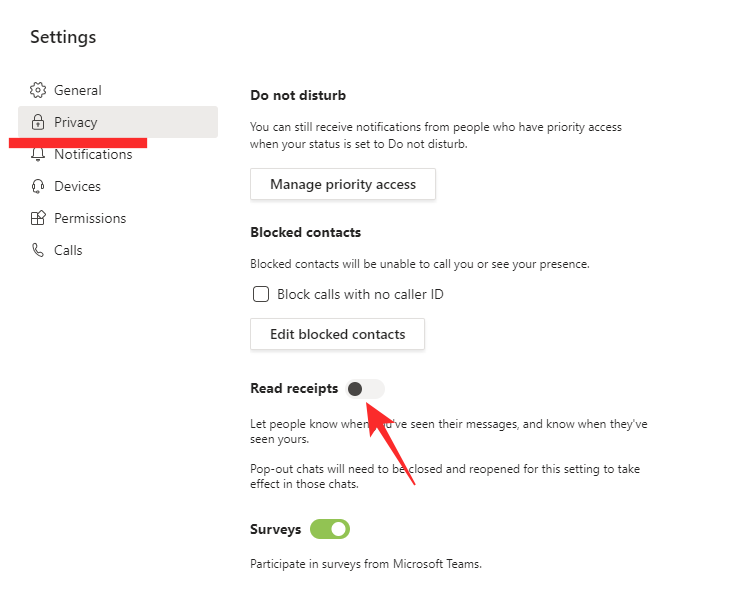Click the Permissions icon in sidebar
Viewport: 743px width, 607px height.
click(x=38, y=218)
